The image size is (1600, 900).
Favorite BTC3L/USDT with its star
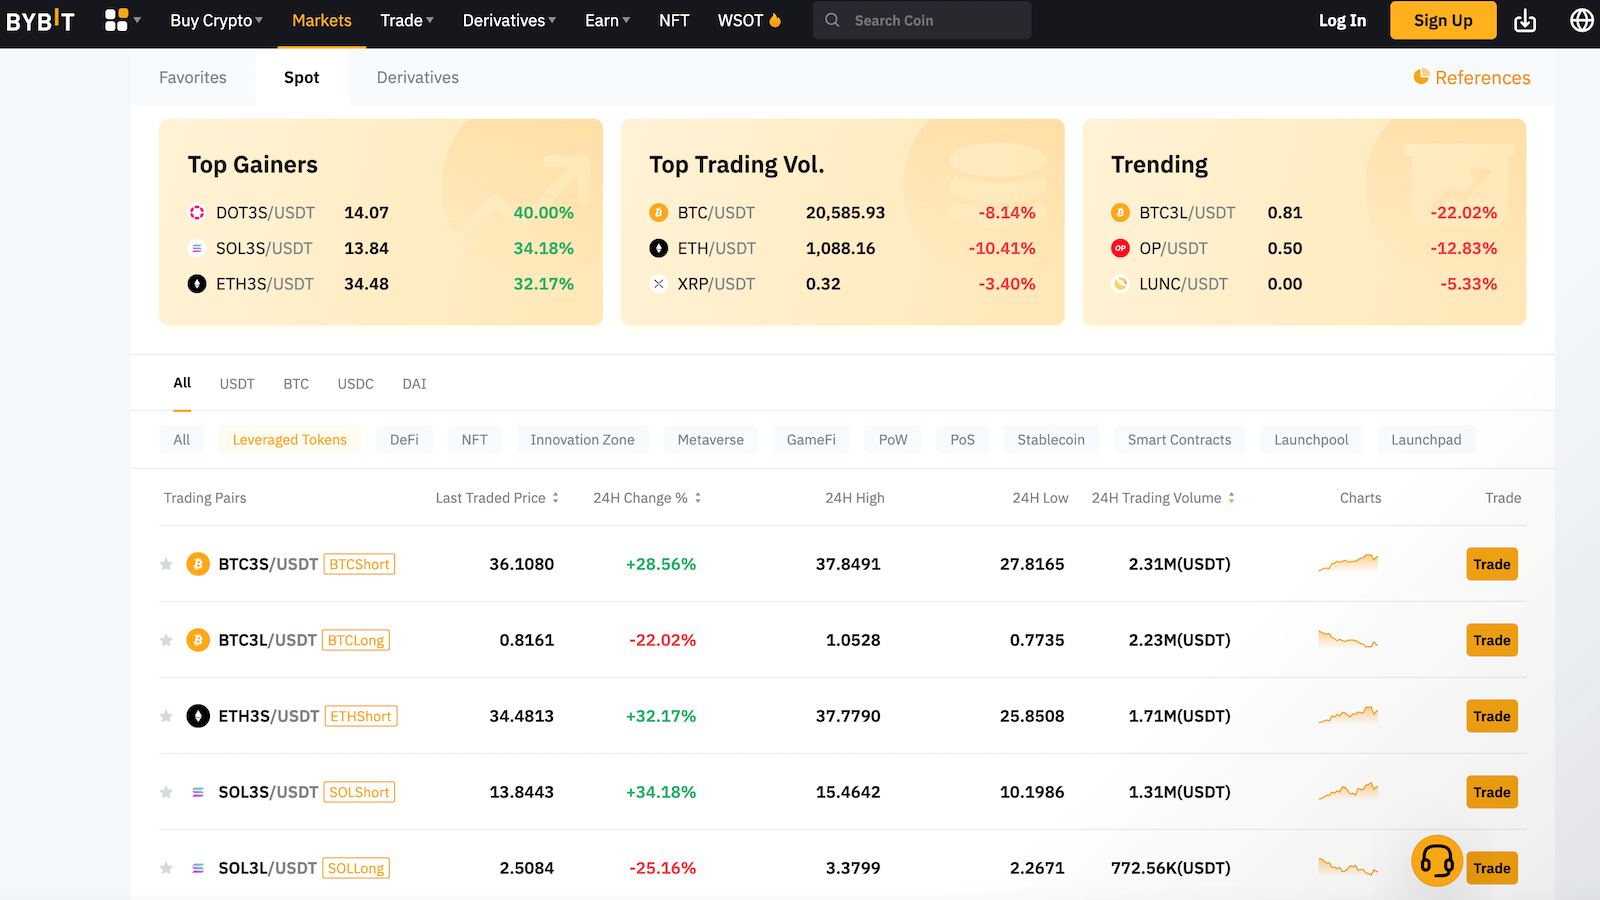click(166, 640)
